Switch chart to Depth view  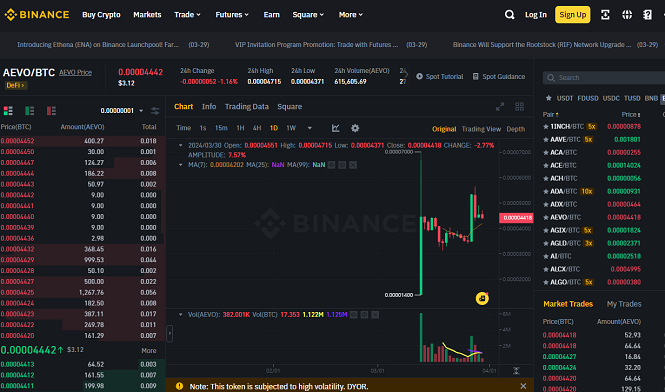tap(515, 129)
